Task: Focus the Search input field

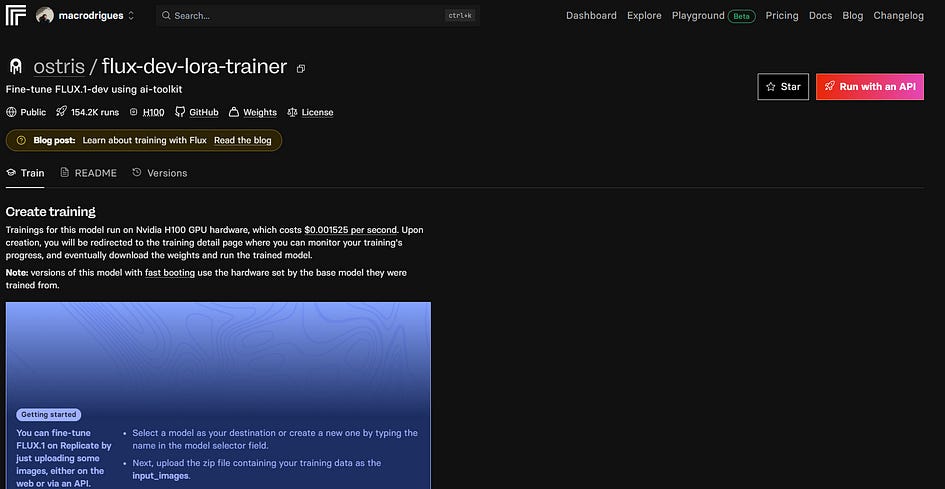Action: [x=318, y=16]
